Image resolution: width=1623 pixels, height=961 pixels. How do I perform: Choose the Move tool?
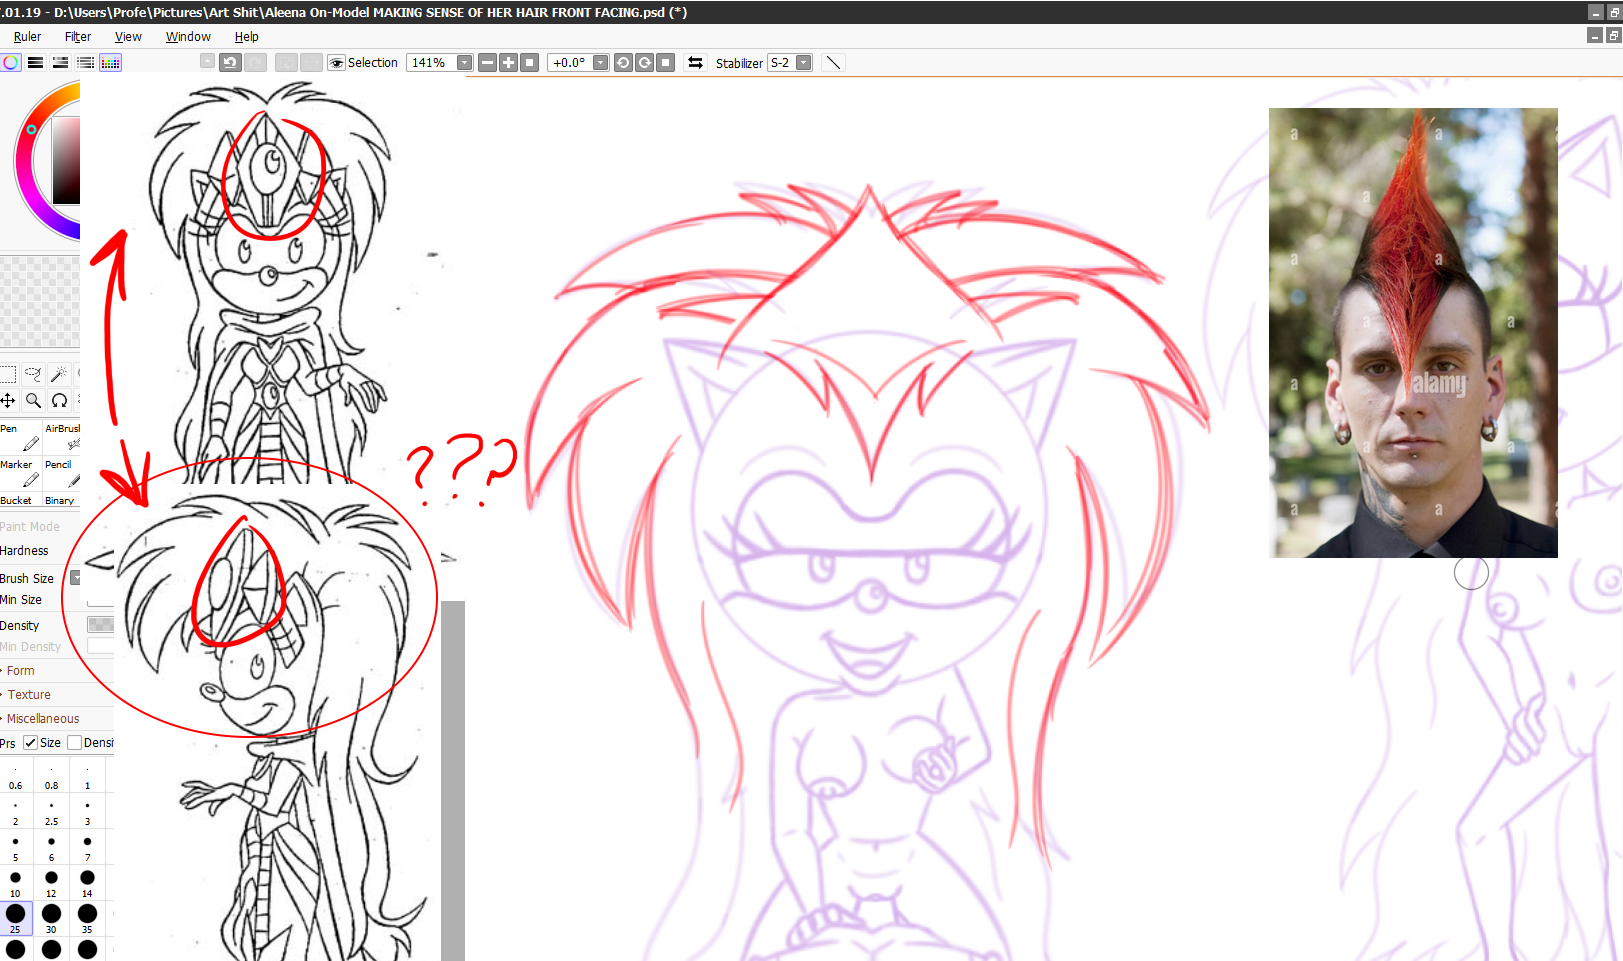(8, 401)
